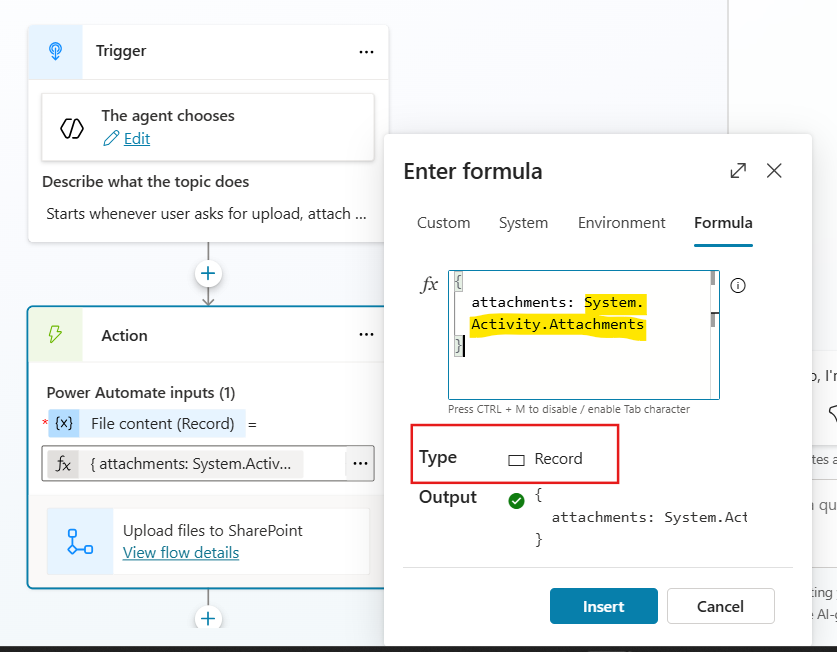Select the Trigger node's lightbulb plug icon
Image resolution: width=837 pixels, height=652 pixels.
tap(55, 51)
